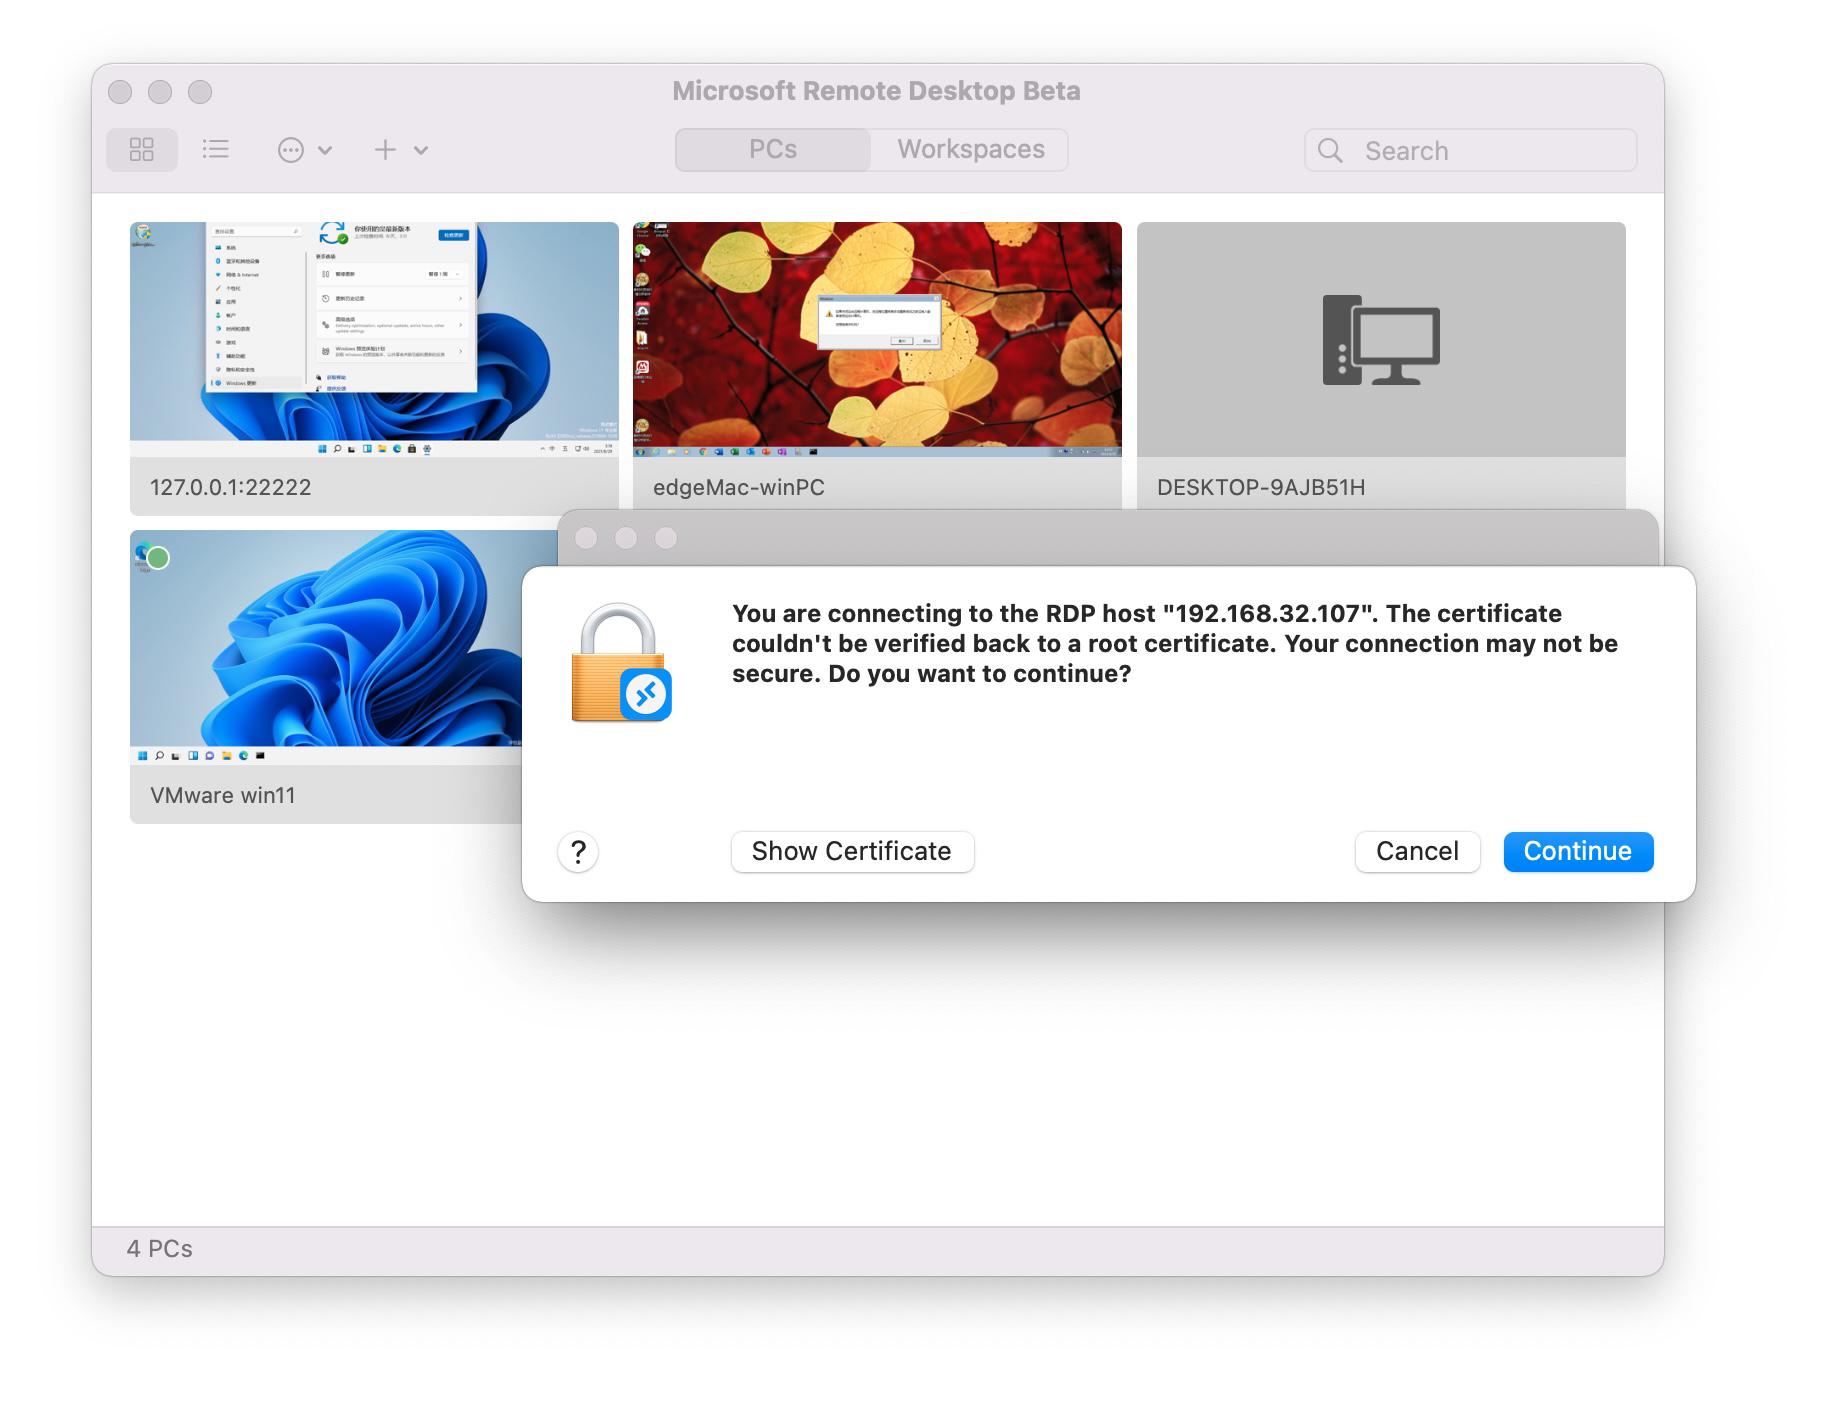This screenshot has height=1410, width=1846.
Task: Continue connecting to the RDP host
Action: [x=1577, y=852]
